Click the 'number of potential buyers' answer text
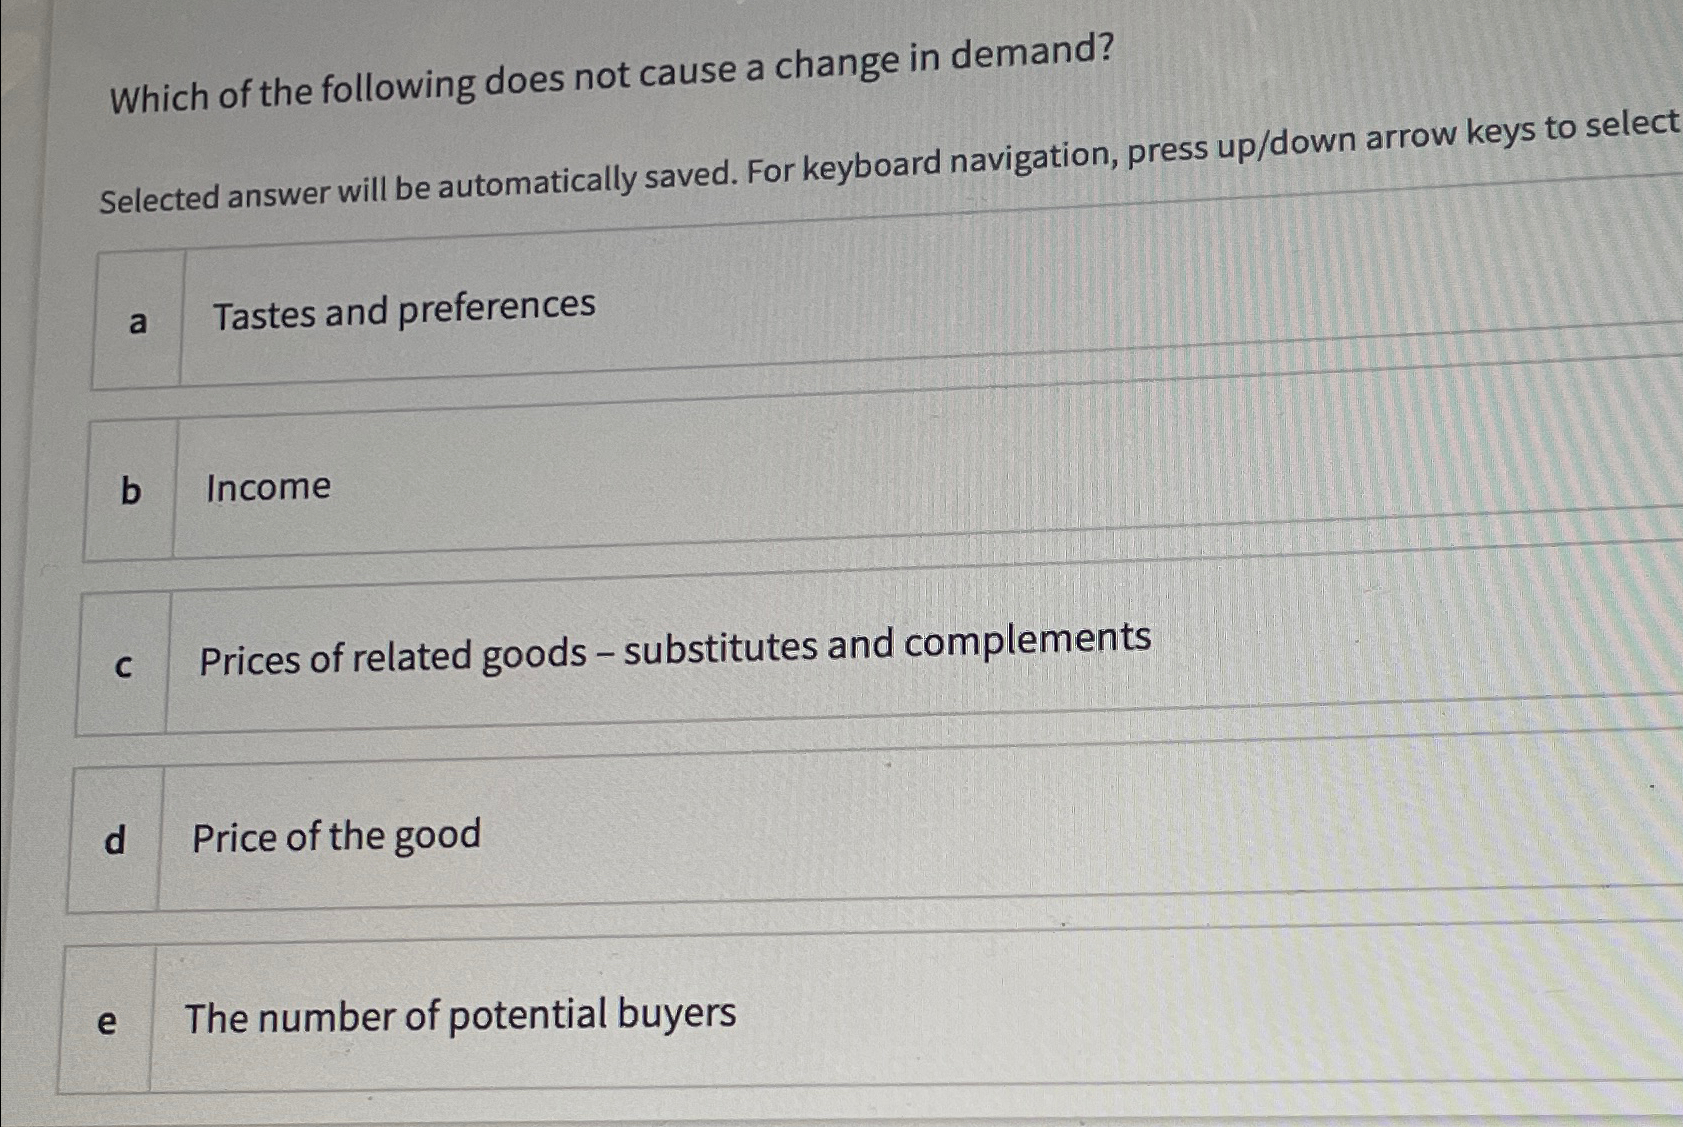Viewport: 1683px width, 1127px height. coord(460,1016)
